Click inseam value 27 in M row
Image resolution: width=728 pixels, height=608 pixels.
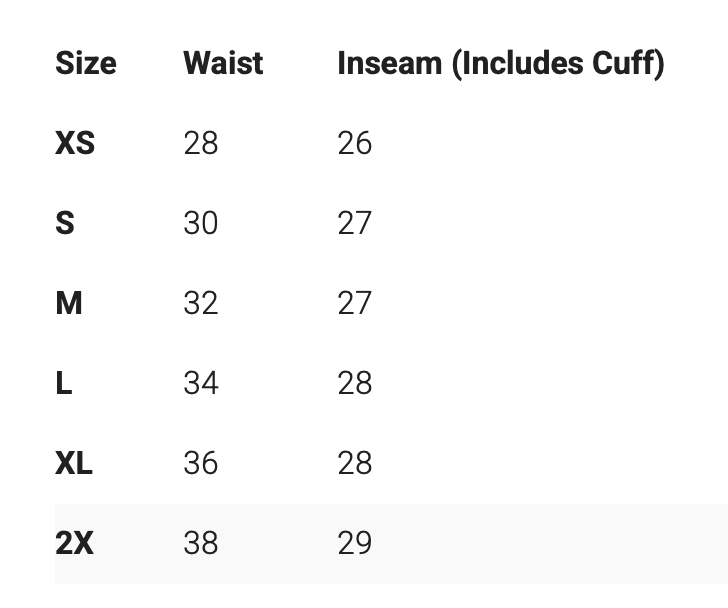tap(355, 303)
